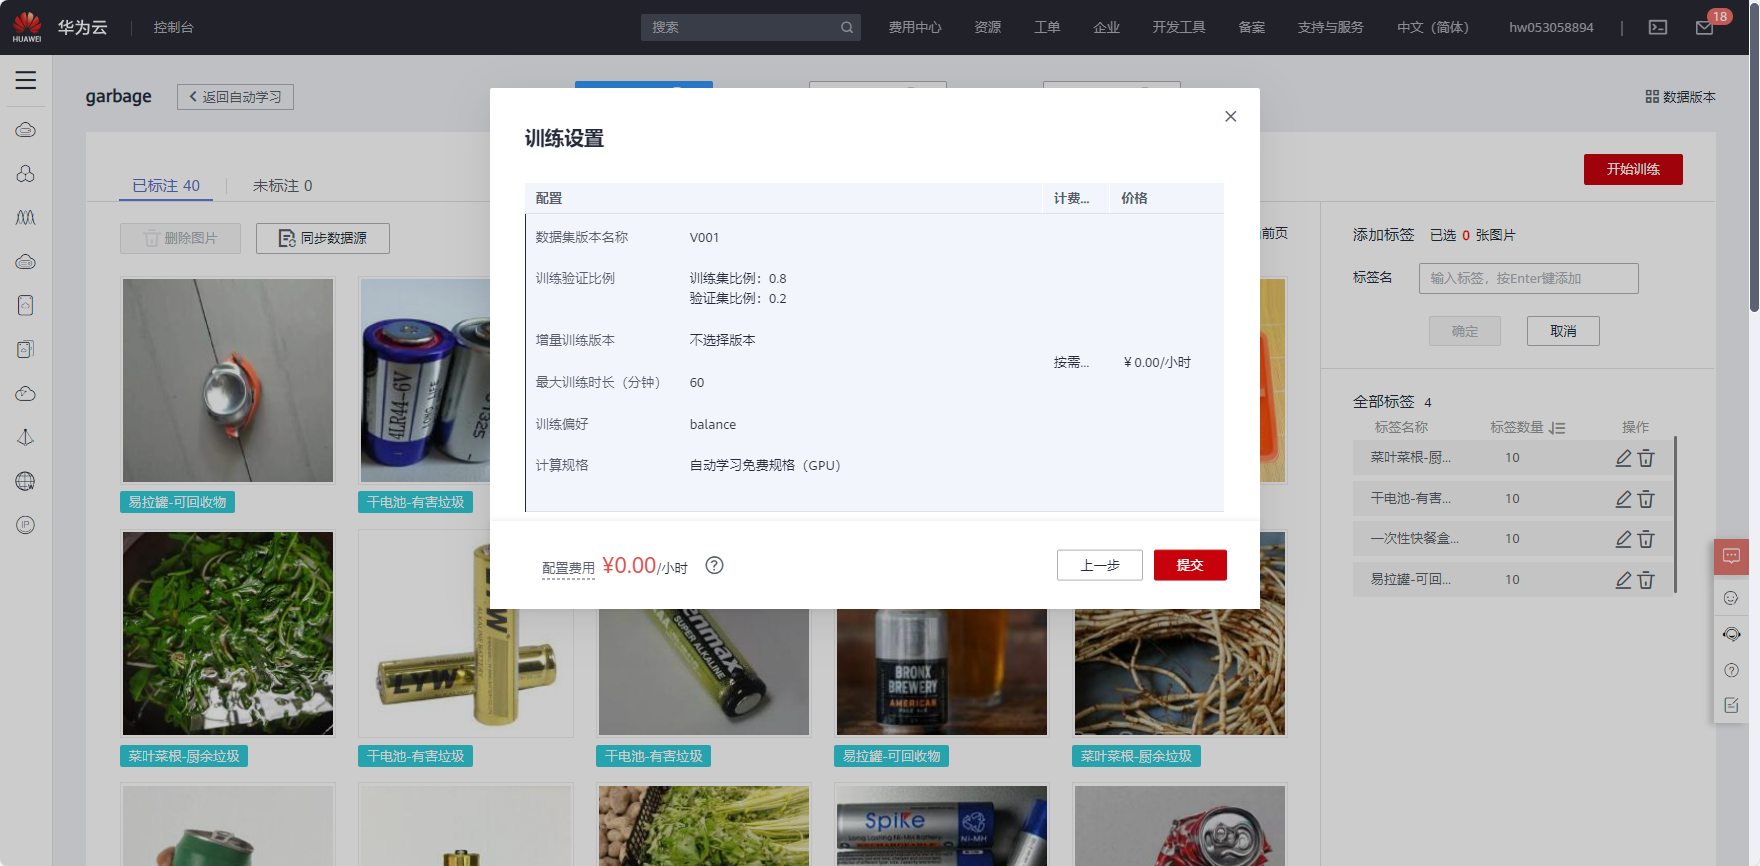Screen dimensions: 1760x866
Task: Open the cloud shell terminal icon
Action: coord(1658,28)
